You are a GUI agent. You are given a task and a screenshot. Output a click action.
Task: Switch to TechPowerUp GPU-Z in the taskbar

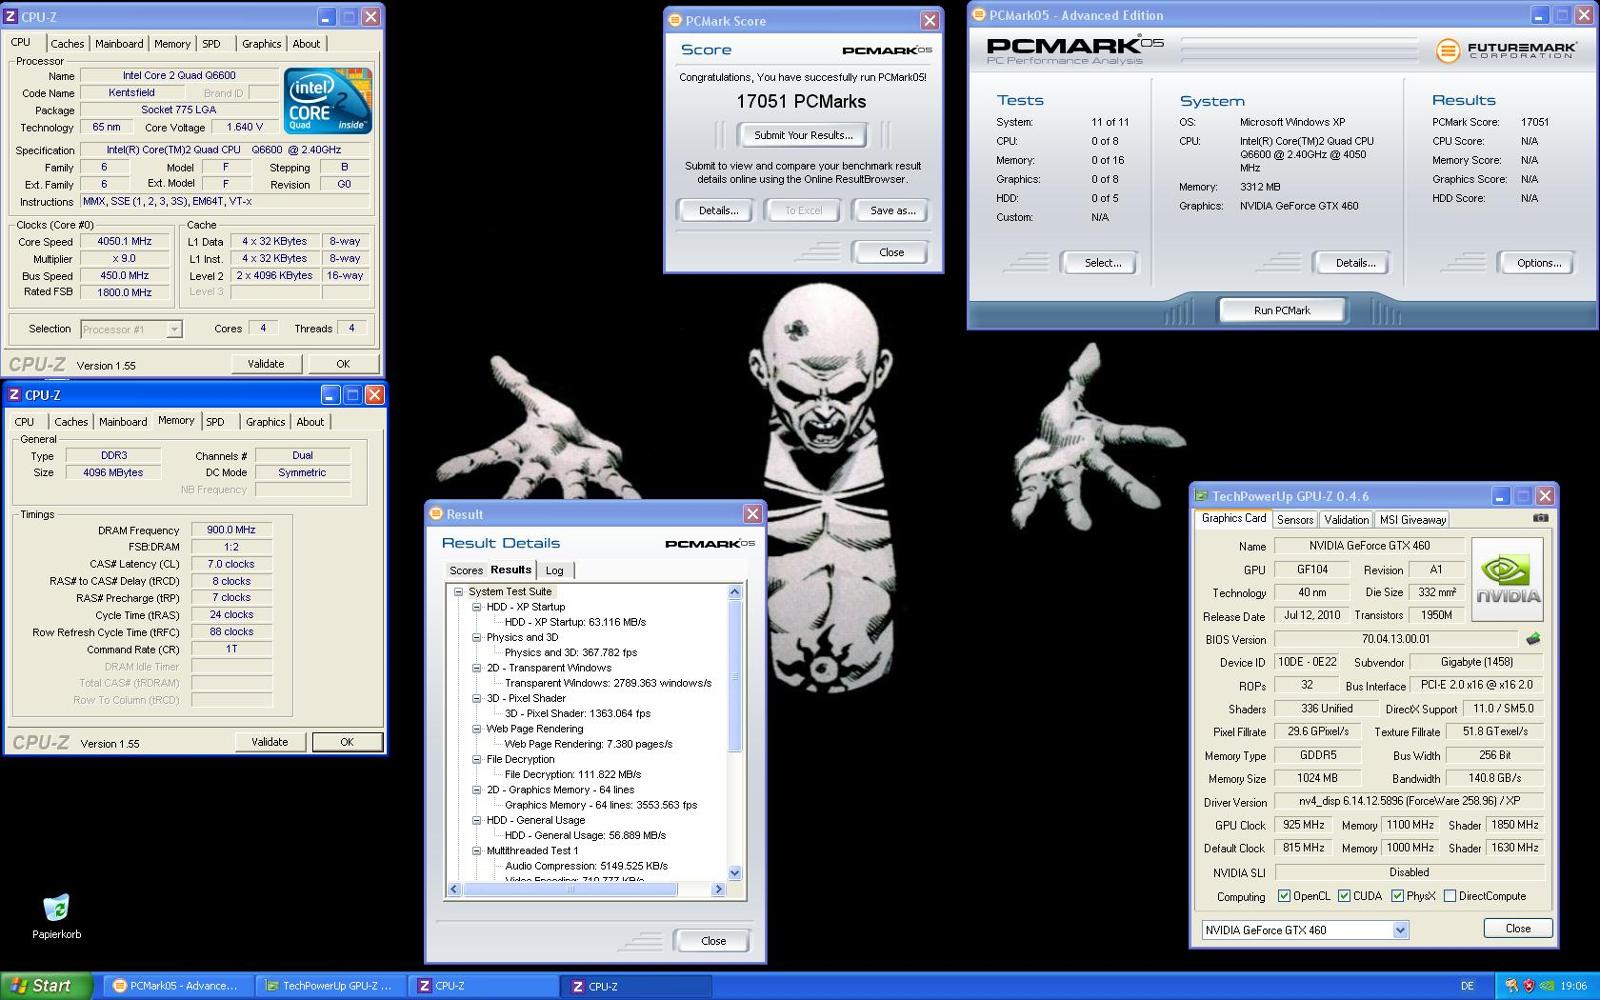pyautogui.click(x=330, y=986)
